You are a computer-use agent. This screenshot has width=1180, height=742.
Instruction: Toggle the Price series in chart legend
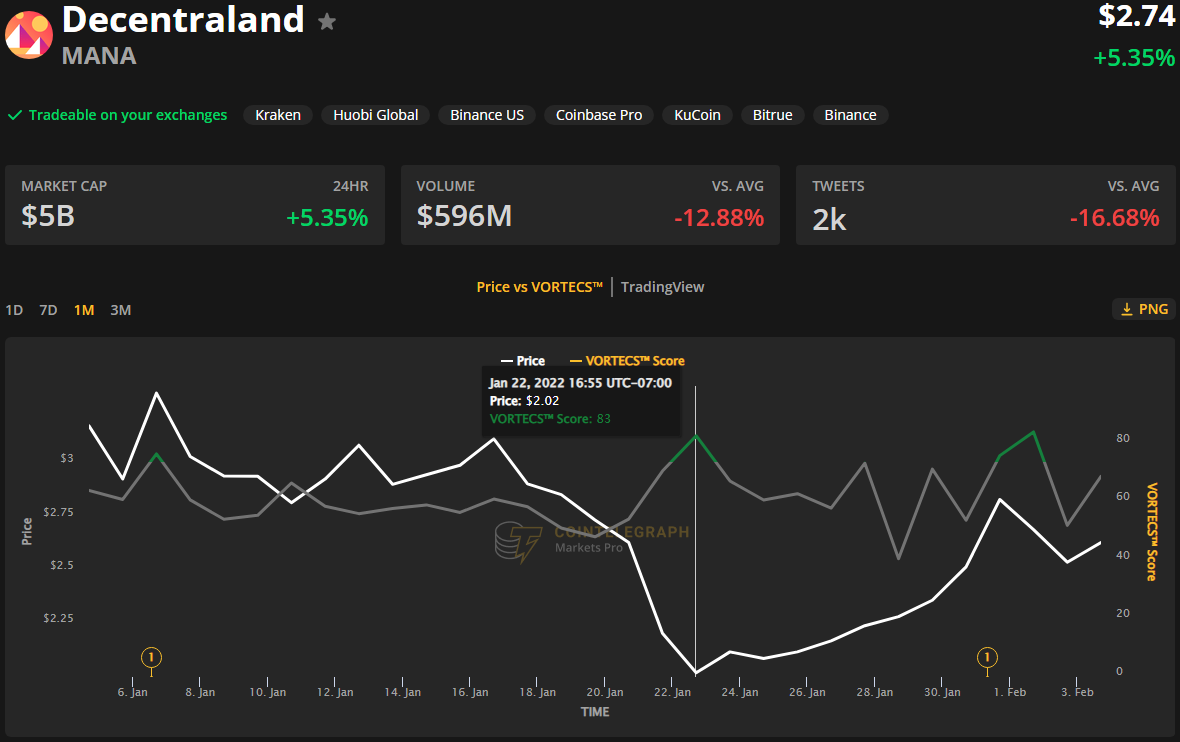pyautogui.click(x=522, y=361)
